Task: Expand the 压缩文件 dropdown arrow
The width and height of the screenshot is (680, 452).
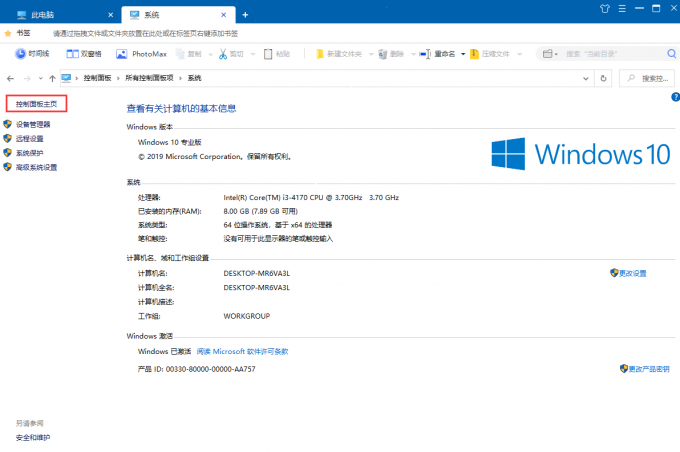Action: point(520,54)
